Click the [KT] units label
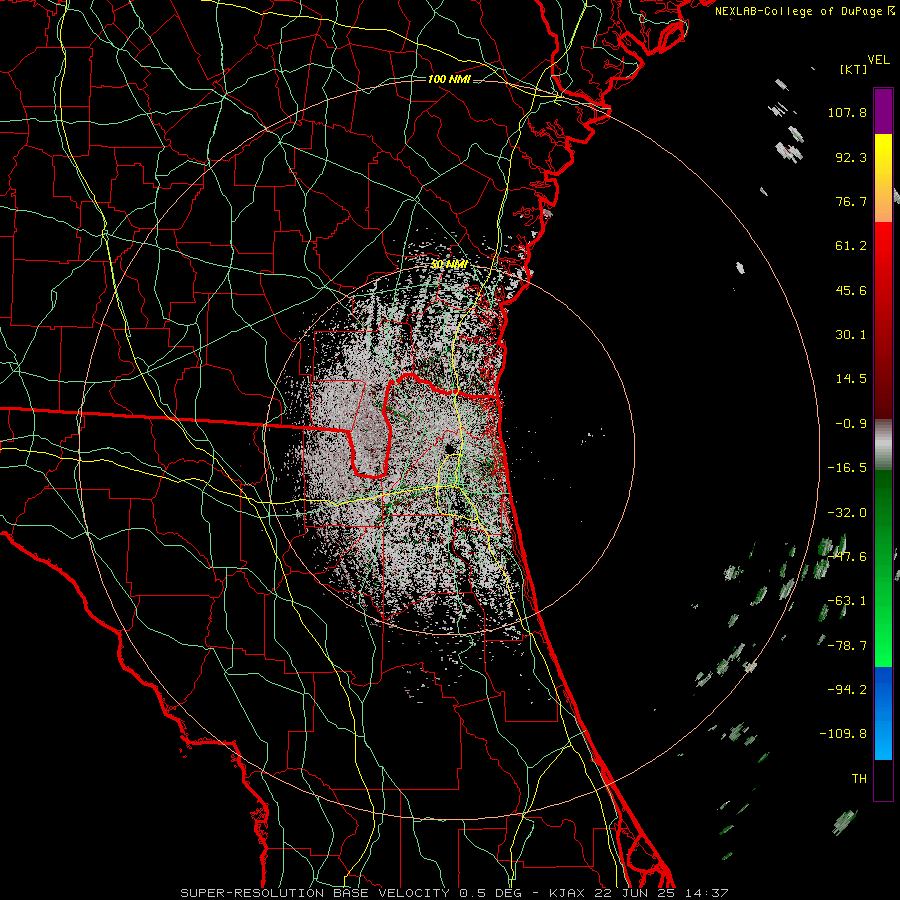 click(853, 69)
